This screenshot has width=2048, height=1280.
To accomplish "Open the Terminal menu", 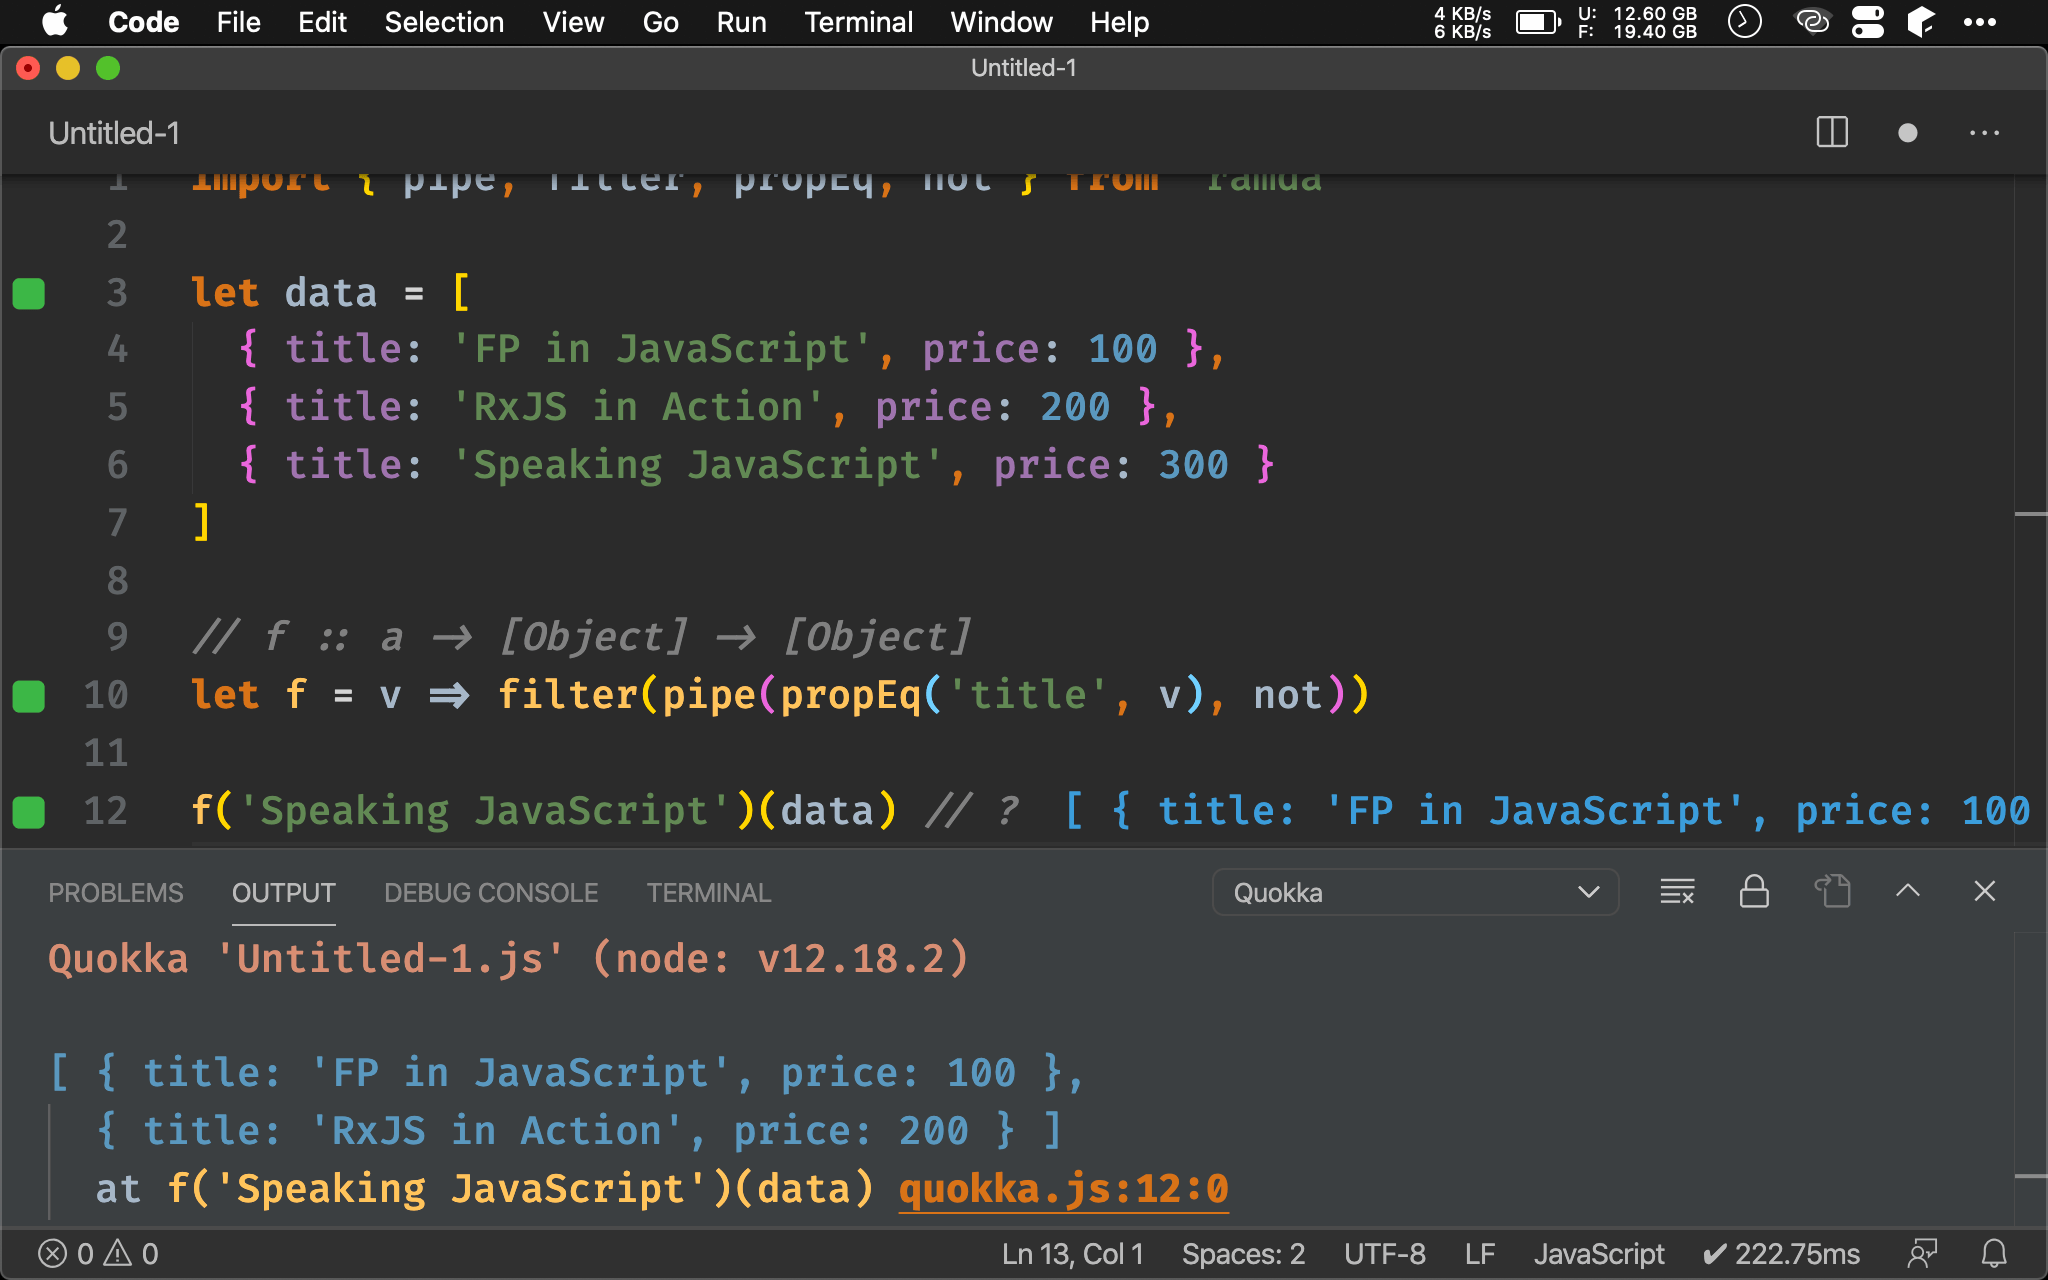I will tap(858, 22).
